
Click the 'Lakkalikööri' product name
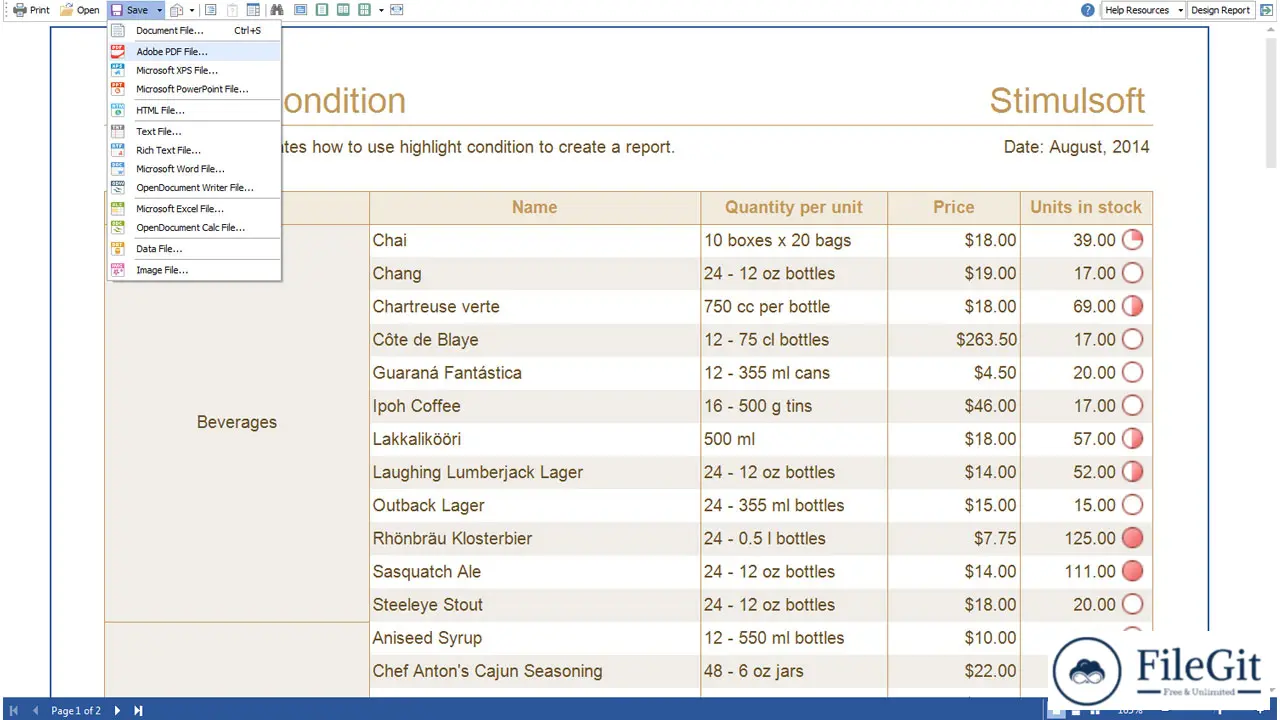(x=416, y=438)
